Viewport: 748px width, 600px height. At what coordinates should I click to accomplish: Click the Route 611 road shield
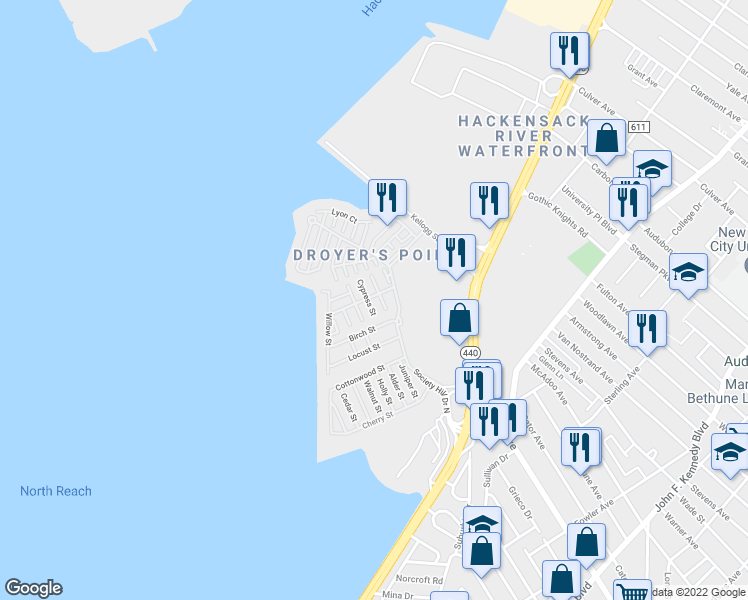(x=639, y=127)
